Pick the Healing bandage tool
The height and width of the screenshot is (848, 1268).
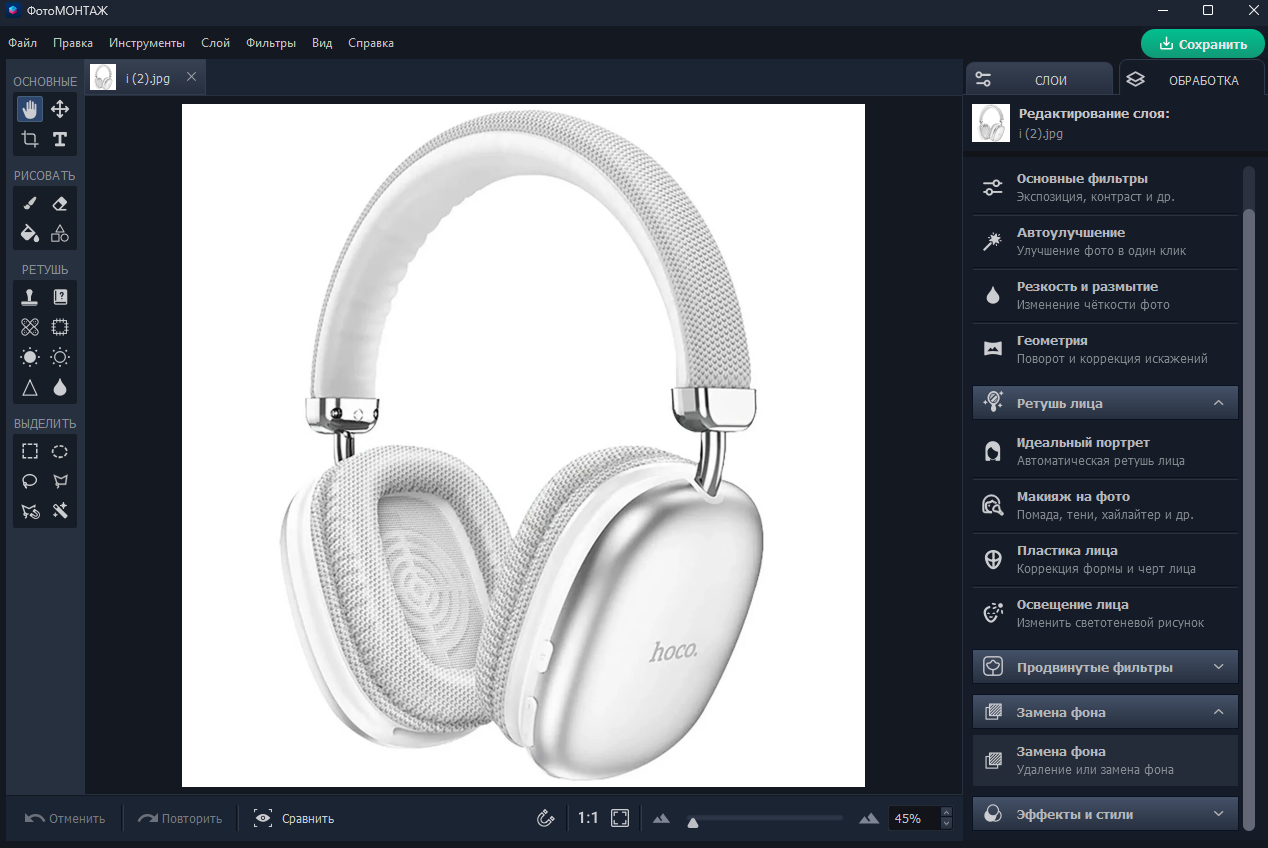[30, 327]
